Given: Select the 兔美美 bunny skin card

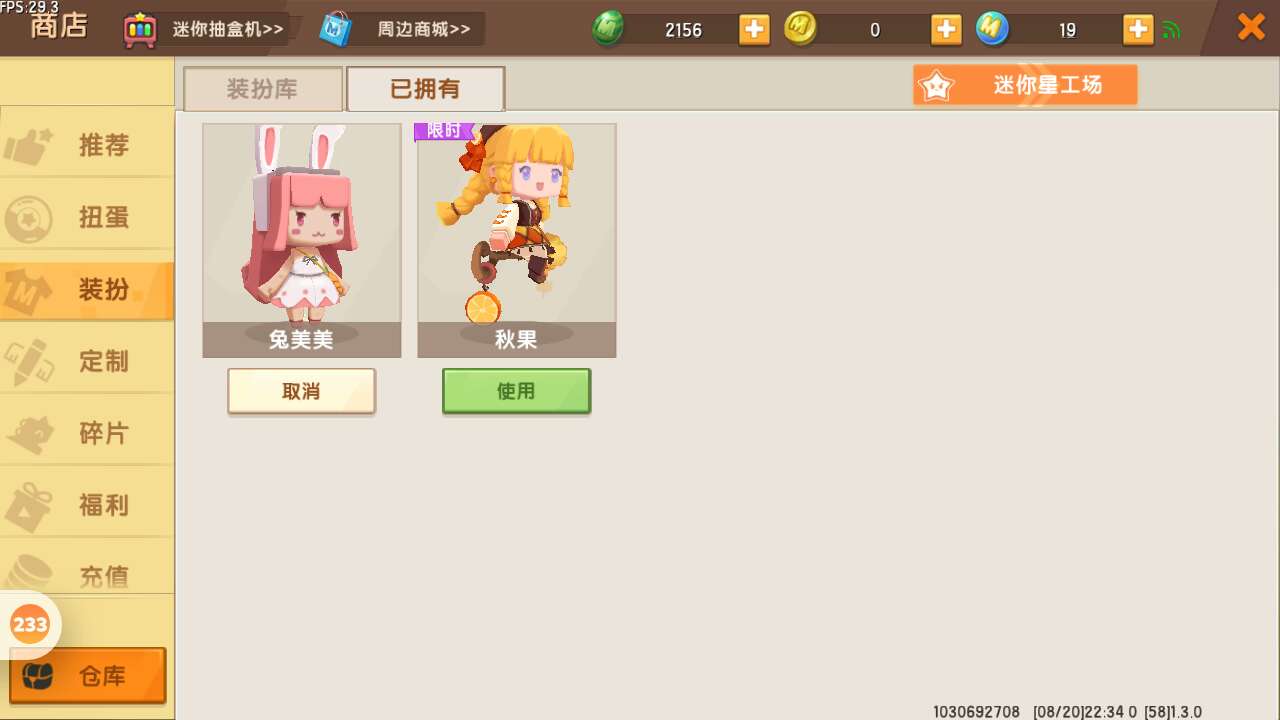Looking at the screenshot, I should (x=302, y=240).
